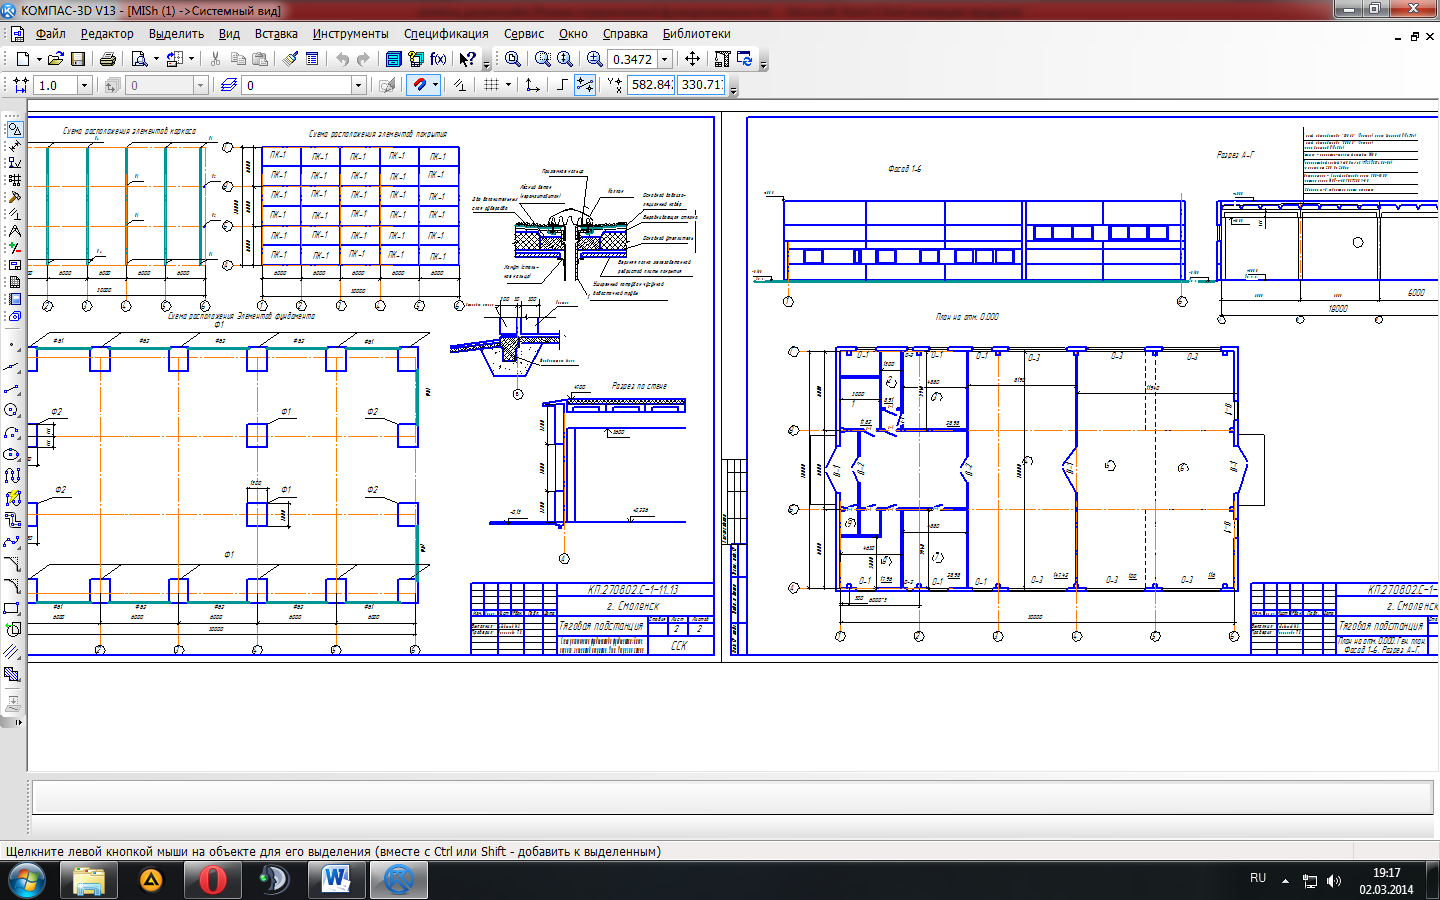Choose the Point drawing tool
Screen dimensions: 1440x900
(14, 345)
